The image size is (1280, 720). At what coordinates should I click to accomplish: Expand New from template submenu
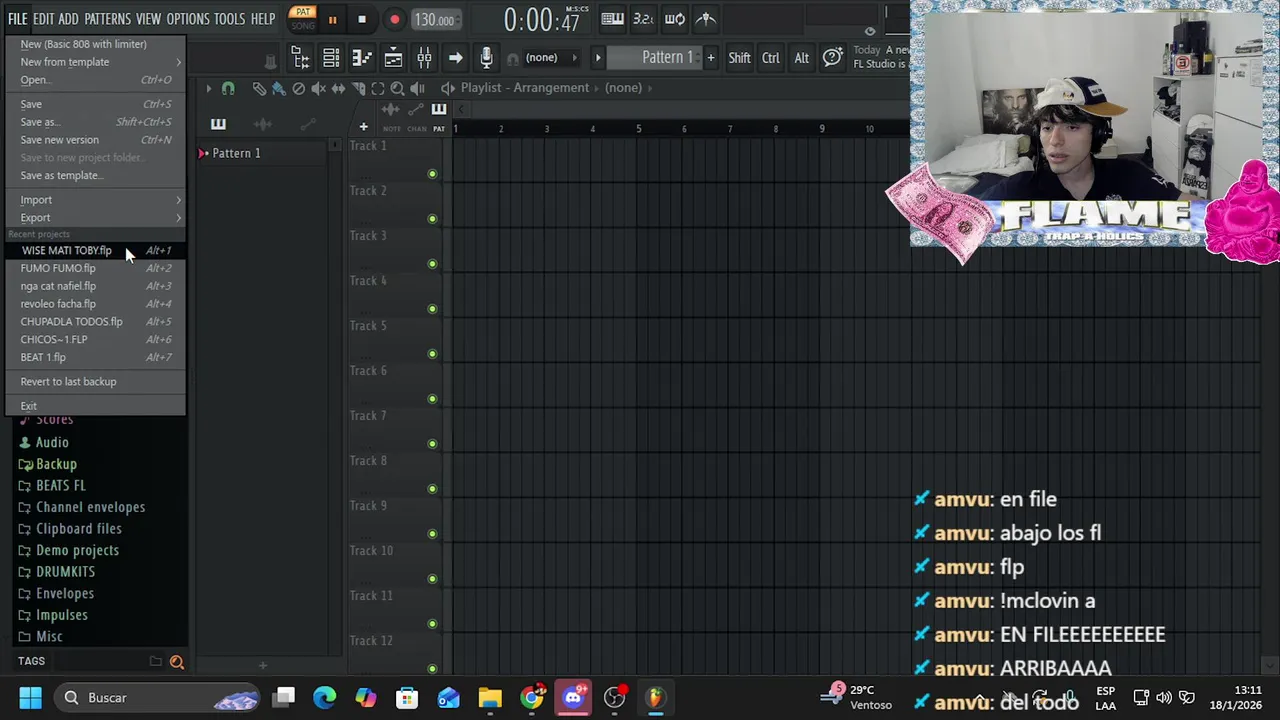96,62
